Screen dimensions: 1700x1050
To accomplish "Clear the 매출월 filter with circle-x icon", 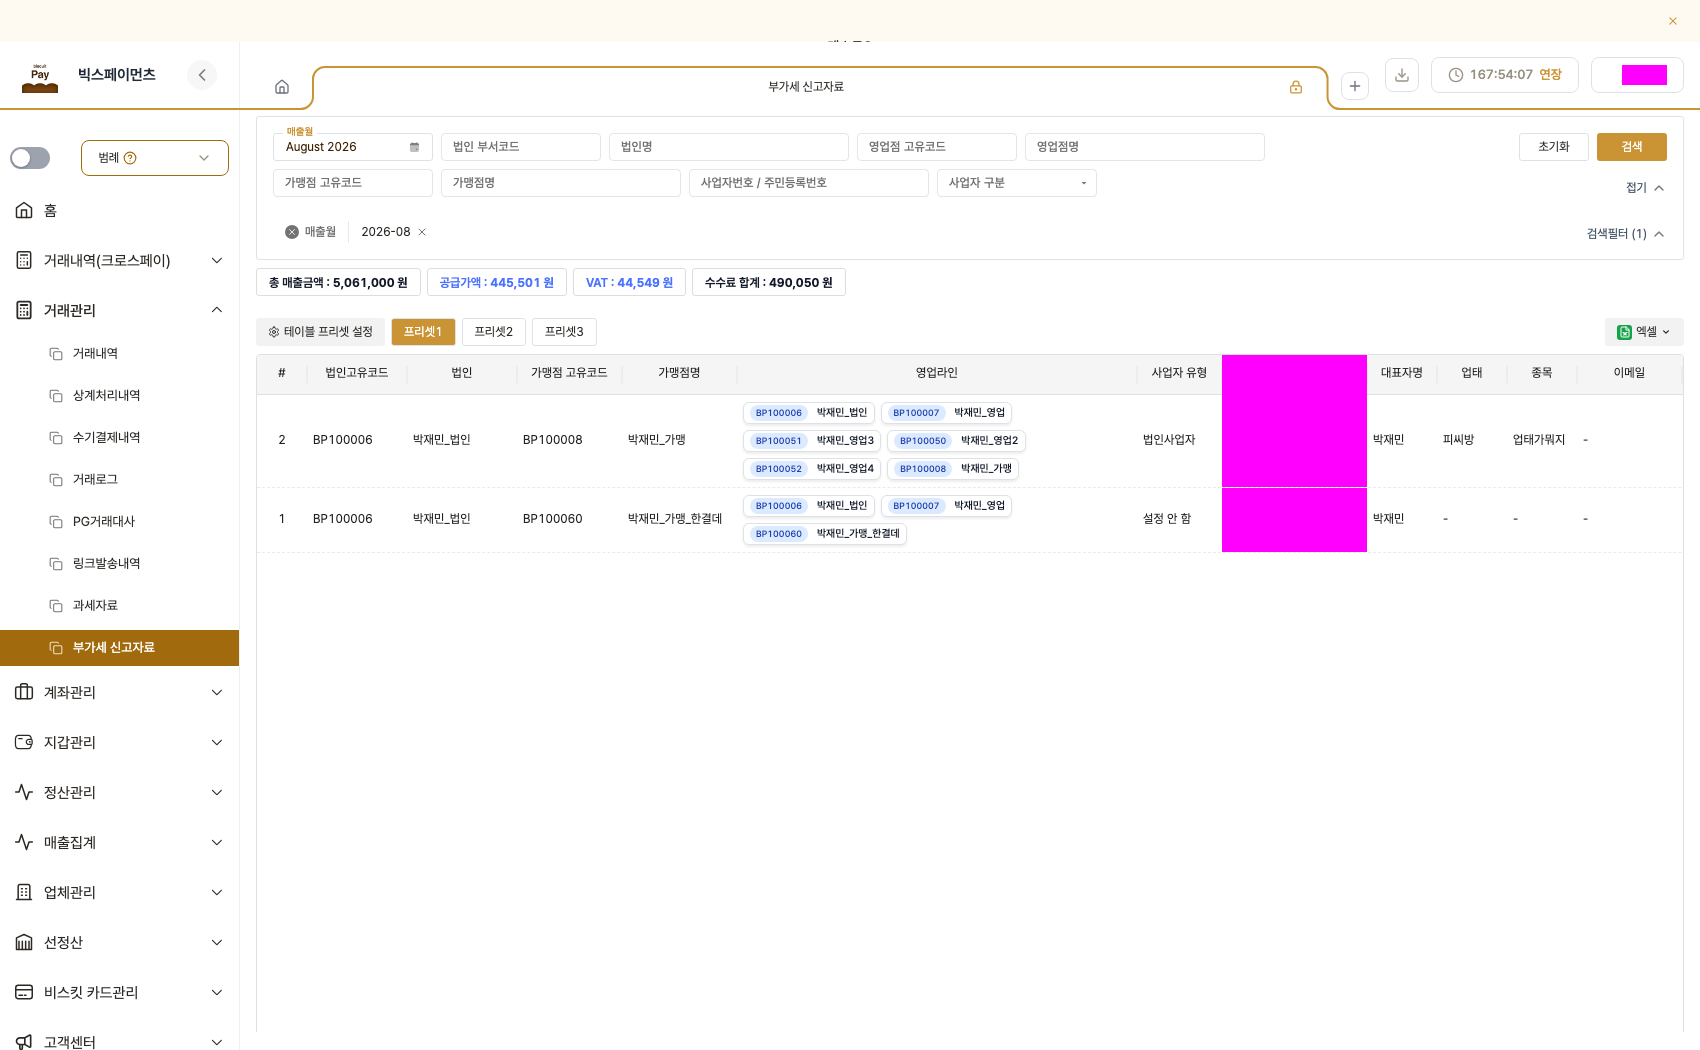I will 292,232.
